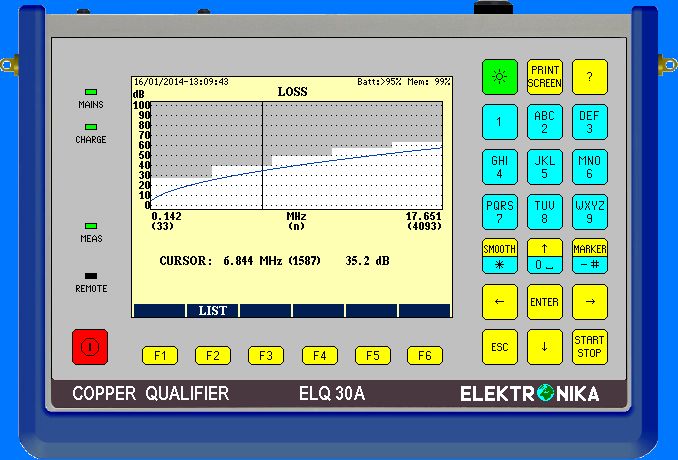Viewport: 678px width, 460px height.
Task: Tap the F6 function key
Action: click(425, 355)
